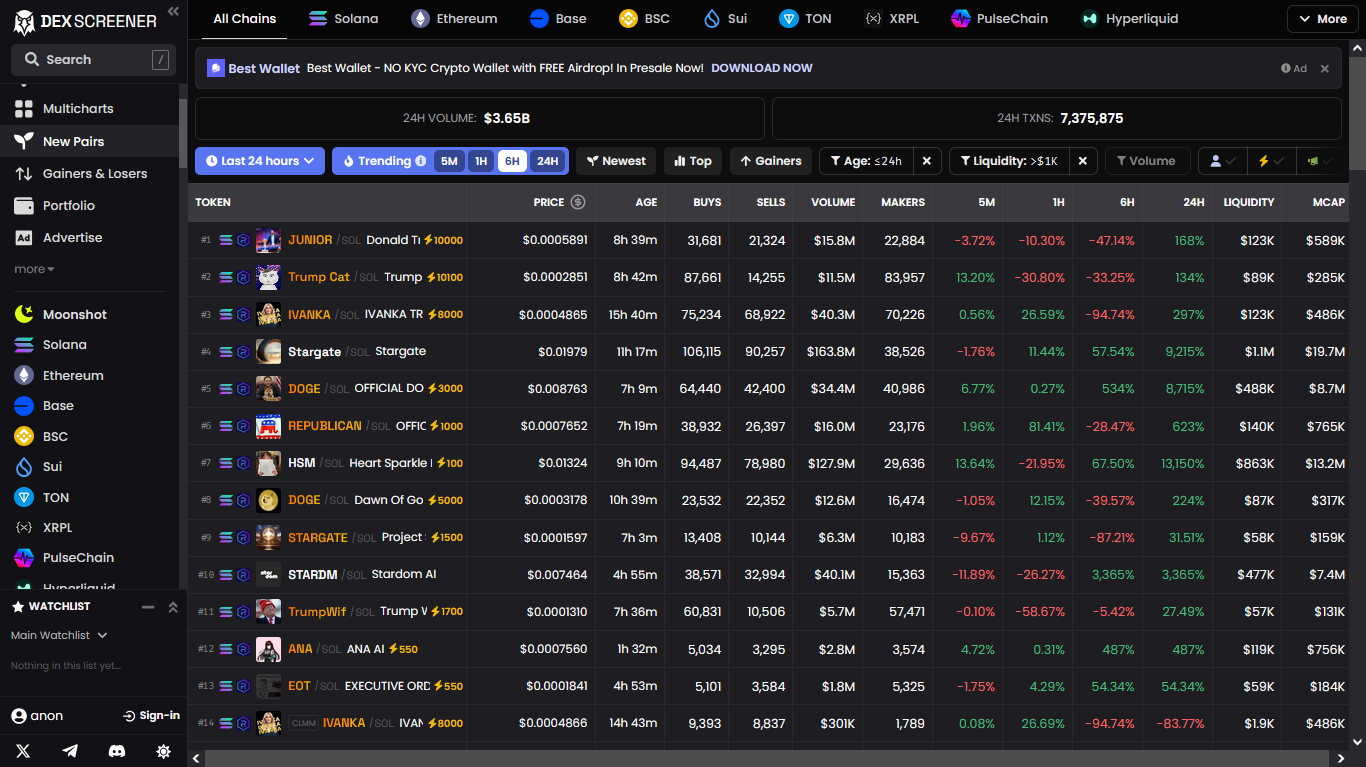Click the anon user avatar icon
This screenshot has width=1366, height=767.
click(x=18, y=715)
